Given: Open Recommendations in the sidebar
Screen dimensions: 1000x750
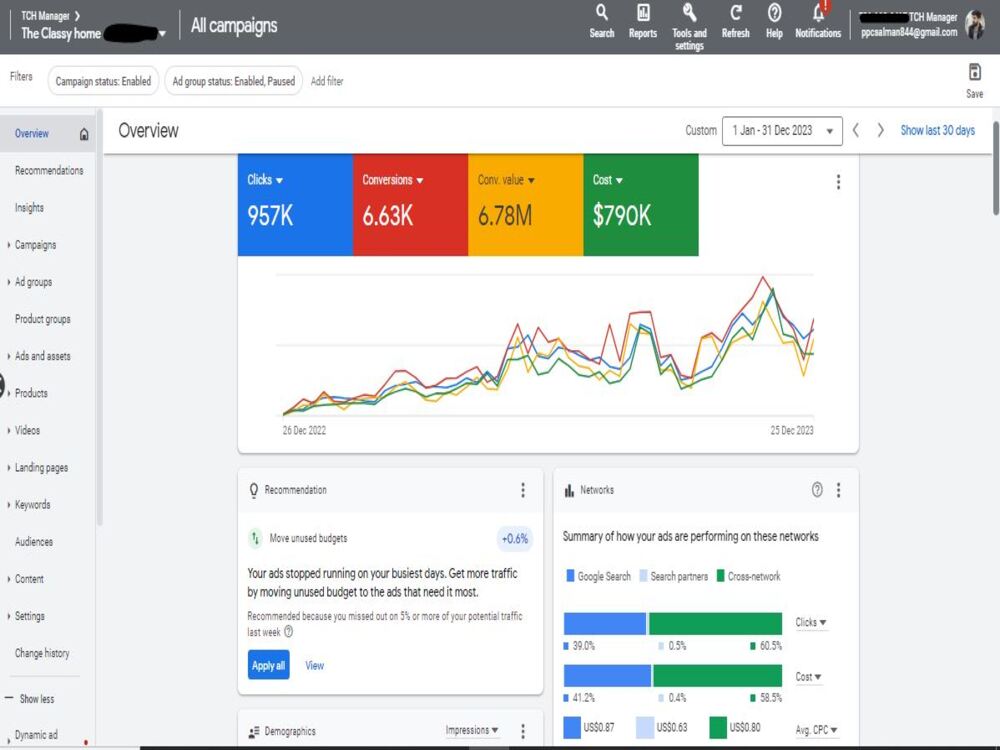Looking at the screenshot, I should [49, 171].
